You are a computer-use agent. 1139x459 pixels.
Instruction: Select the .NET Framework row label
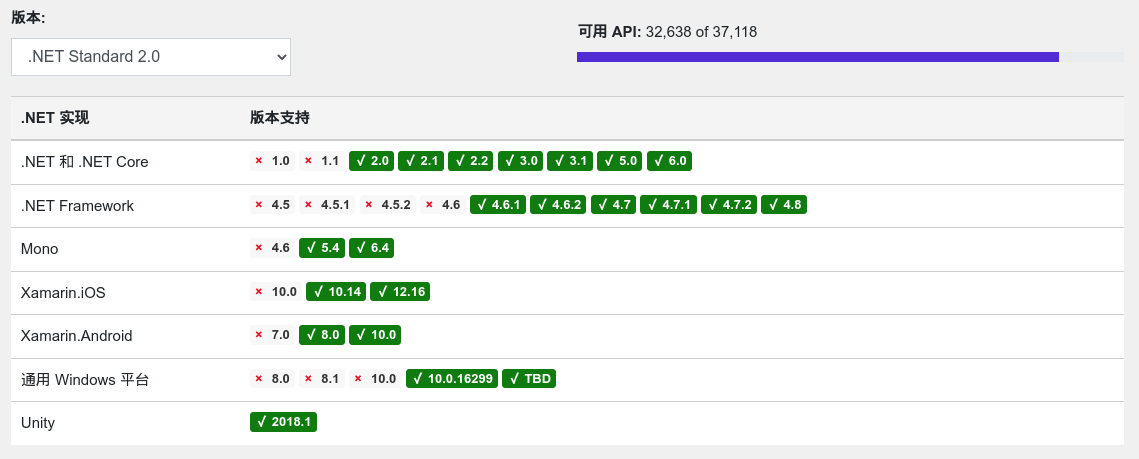click(x=77, y=205)
